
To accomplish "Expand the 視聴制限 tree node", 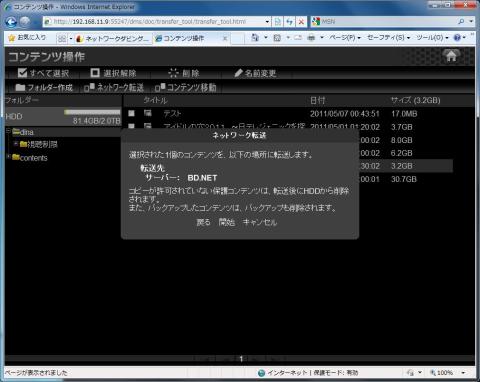I will (16, 143).
